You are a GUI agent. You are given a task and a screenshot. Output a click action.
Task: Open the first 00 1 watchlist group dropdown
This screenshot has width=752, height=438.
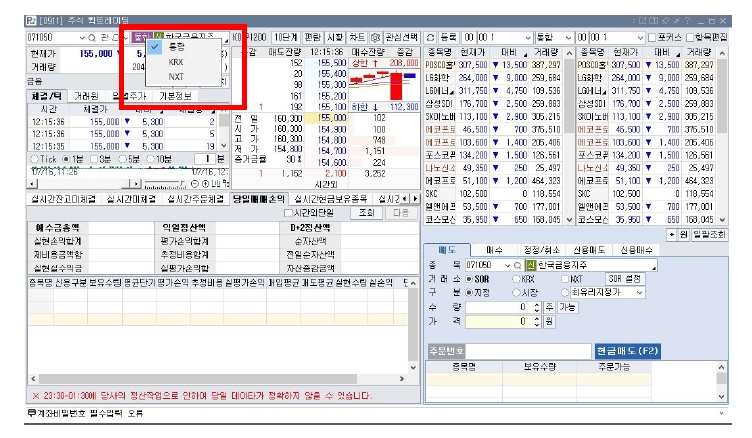(x=528, y=37)
